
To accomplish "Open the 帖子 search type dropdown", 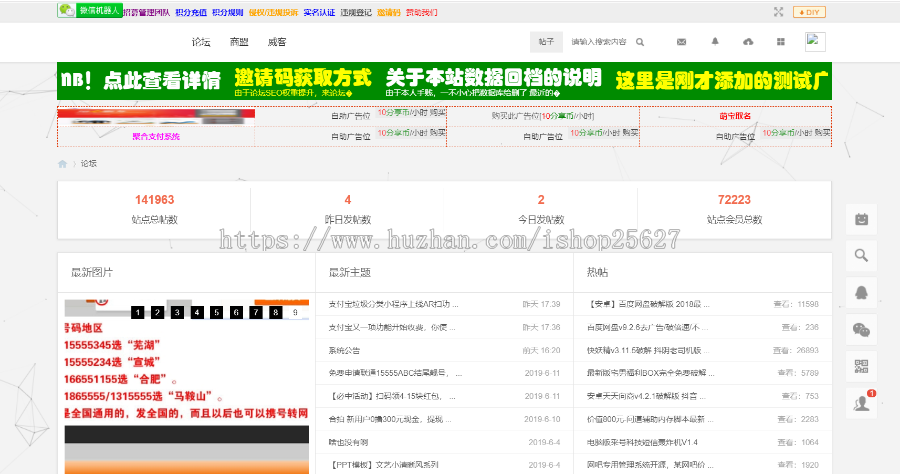I will click(546, 42).
